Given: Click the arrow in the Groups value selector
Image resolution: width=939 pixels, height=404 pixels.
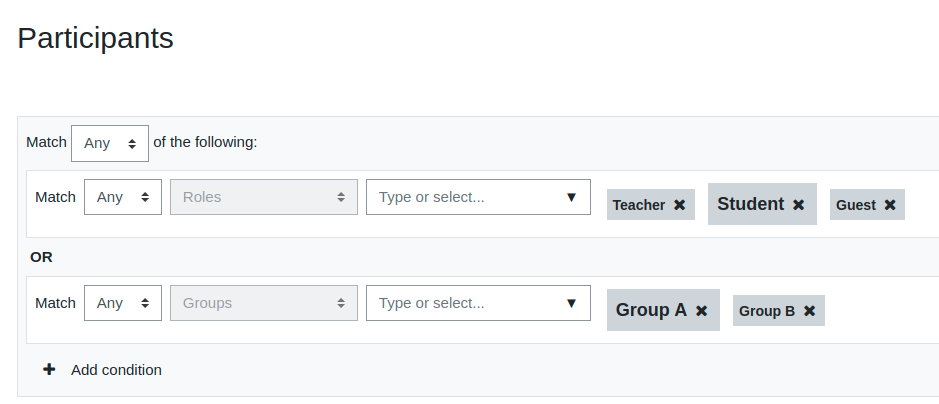Looking at the screenshot, I should point(571,303).
